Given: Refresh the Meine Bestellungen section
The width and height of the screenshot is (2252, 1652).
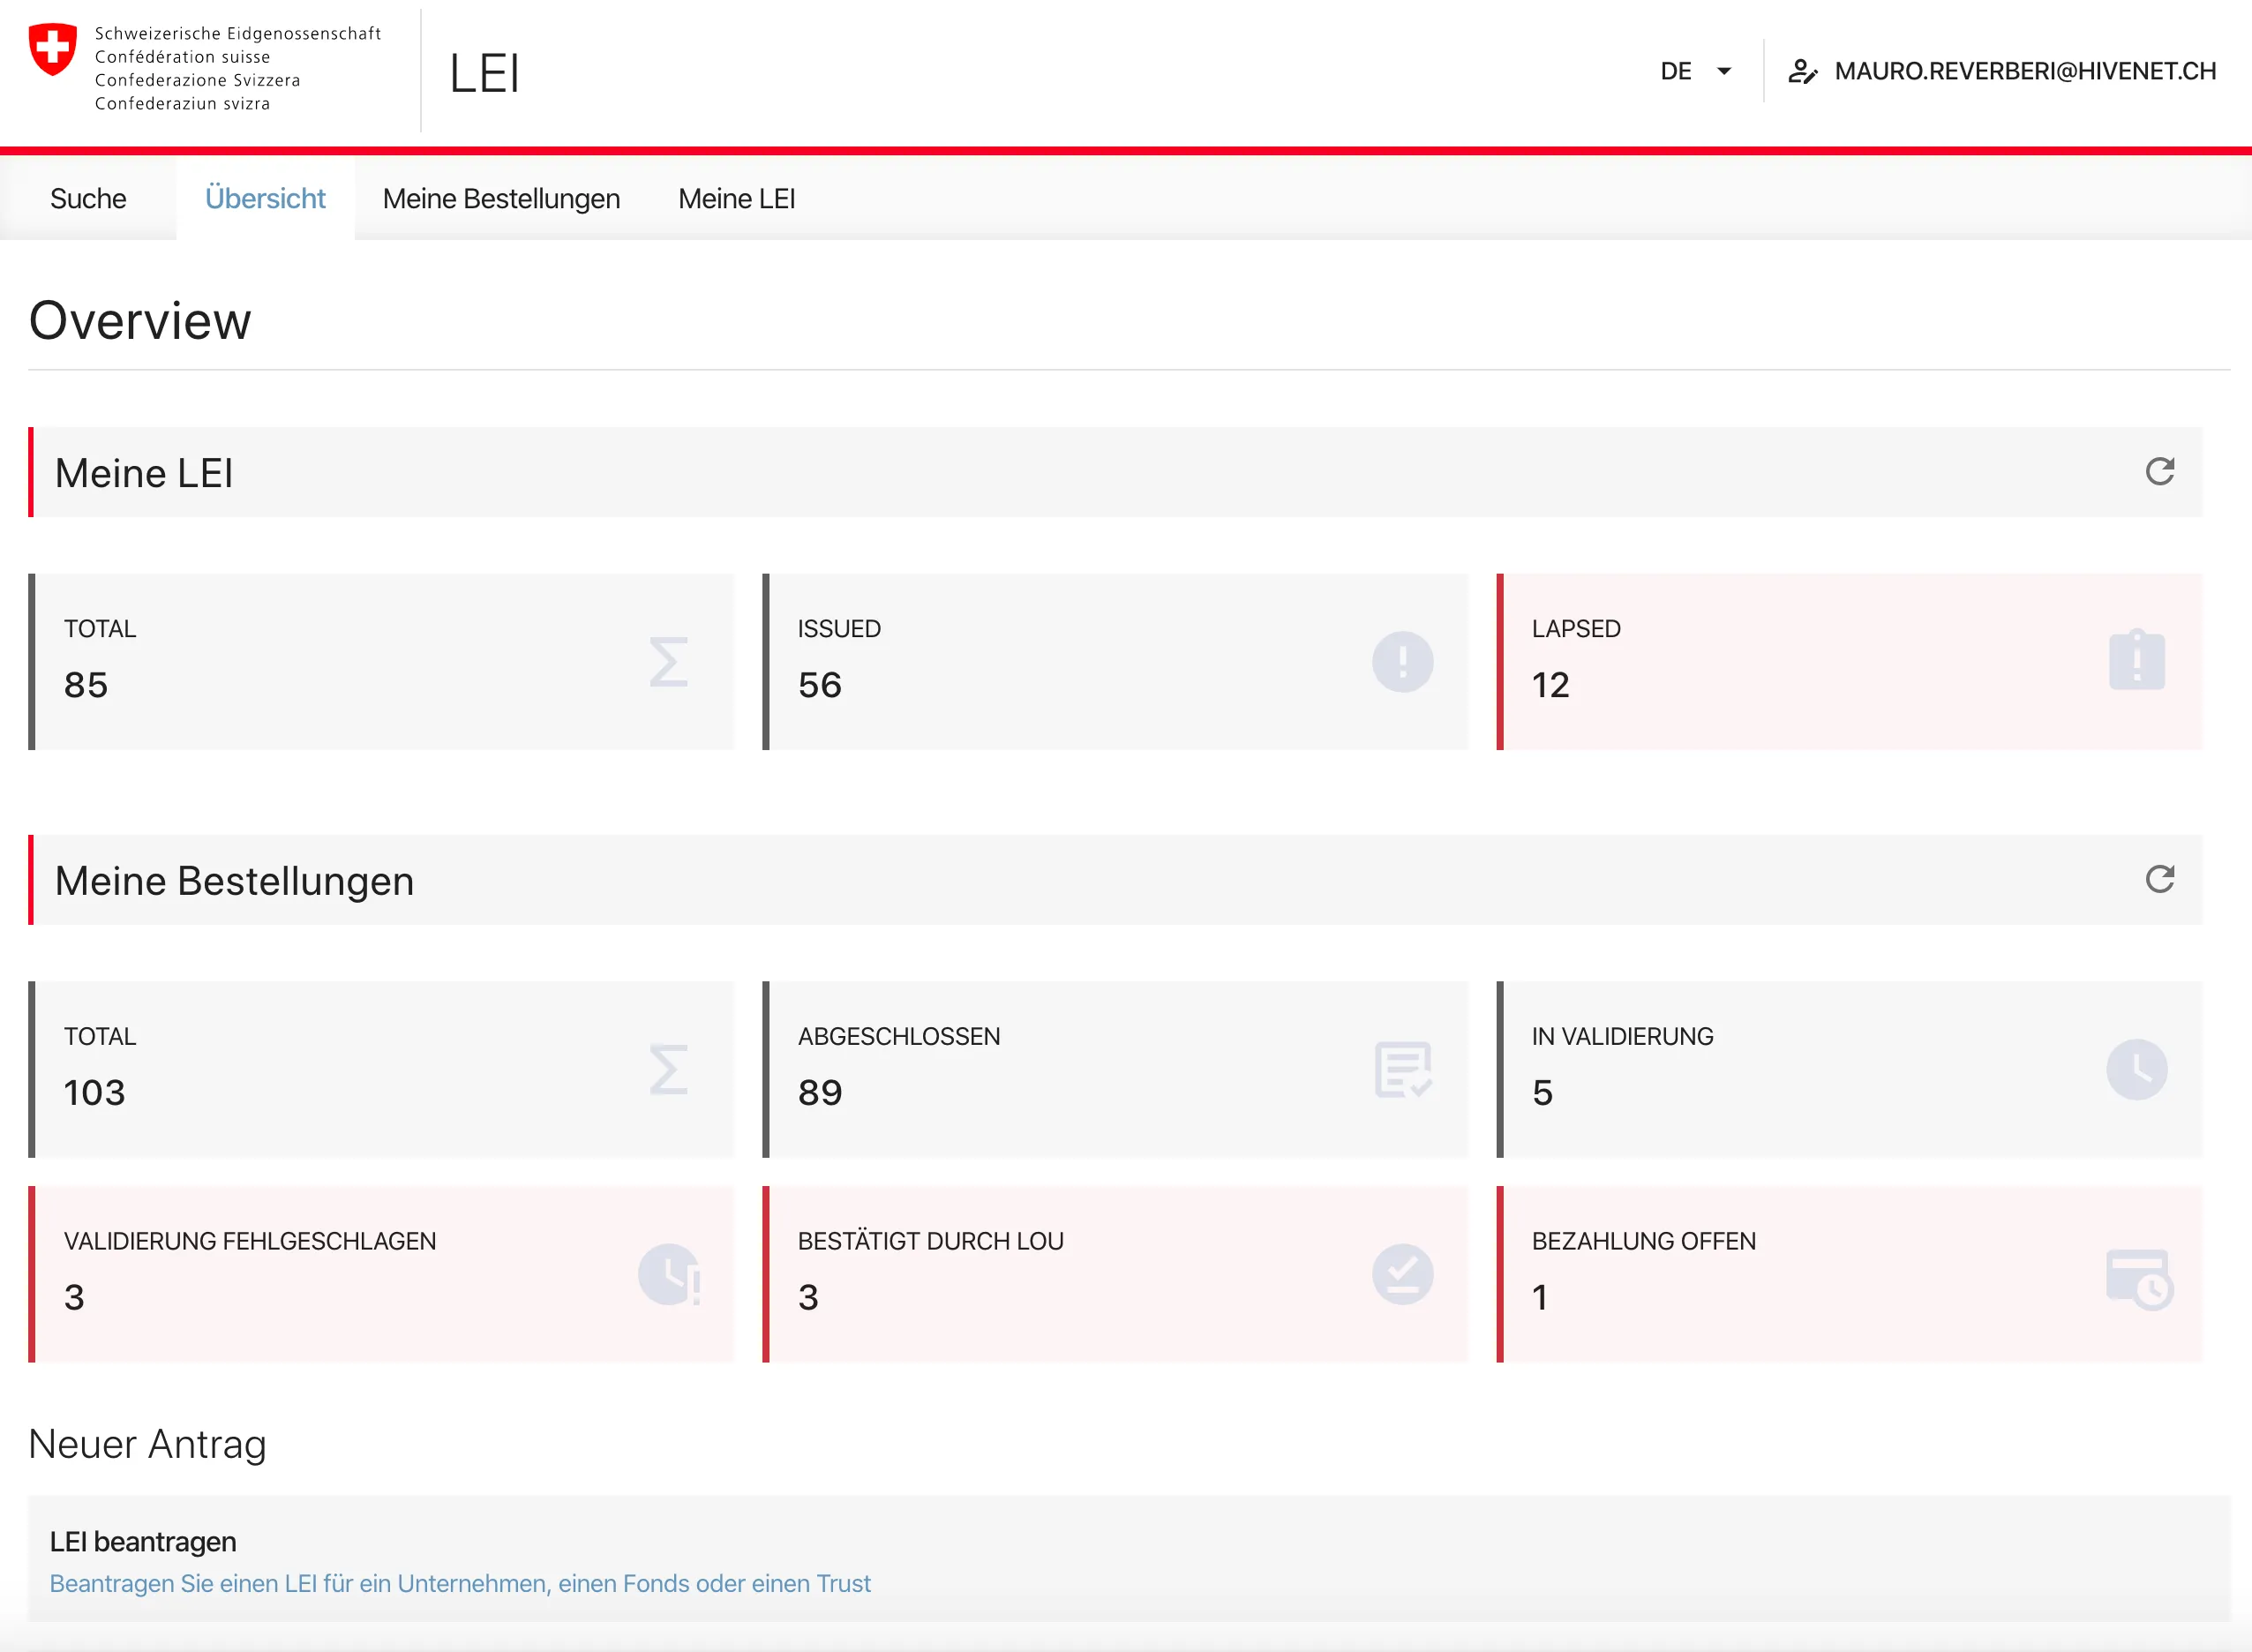Looking at the screenshot, I should 2162,879.
